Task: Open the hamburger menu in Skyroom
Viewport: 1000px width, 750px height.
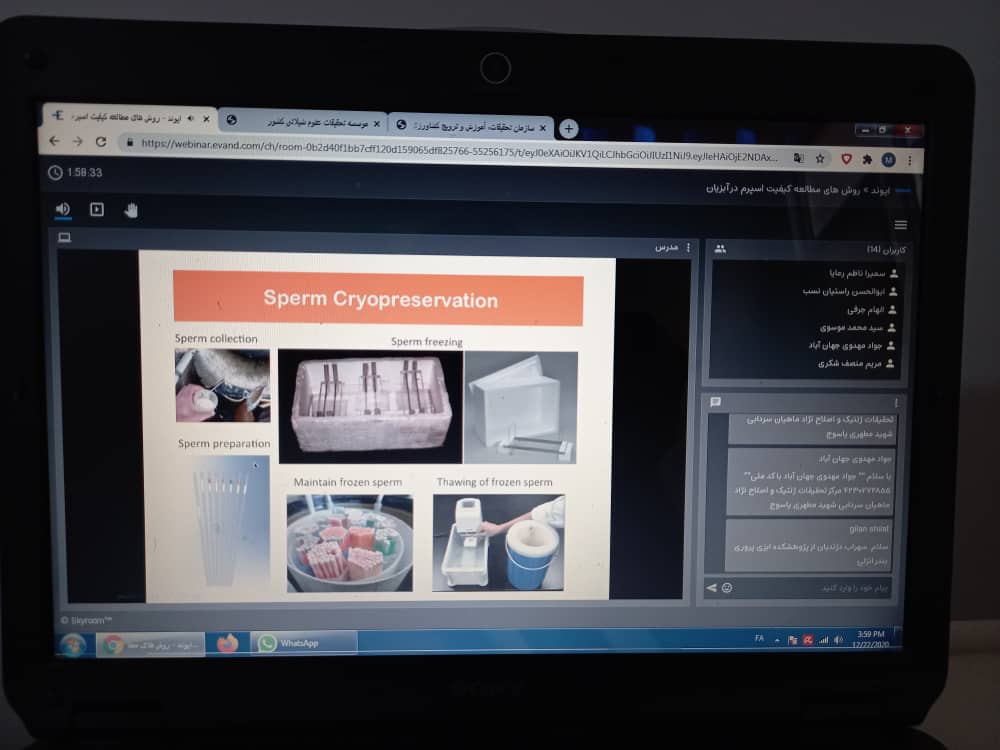Action: click(901, 225)
